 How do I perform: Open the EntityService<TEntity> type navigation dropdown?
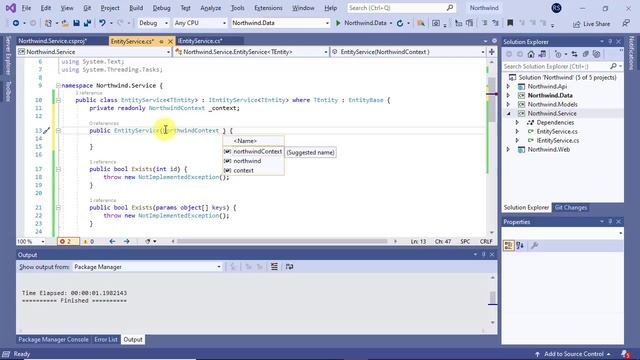tap(251, 52)
